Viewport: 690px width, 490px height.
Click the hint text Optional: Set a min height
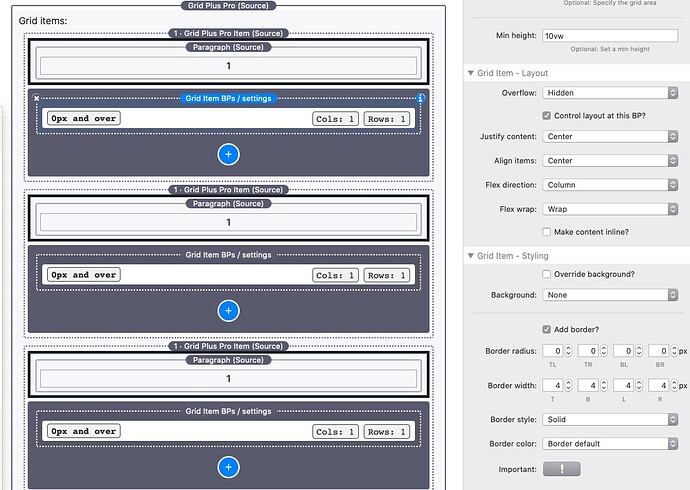point(610,49)
